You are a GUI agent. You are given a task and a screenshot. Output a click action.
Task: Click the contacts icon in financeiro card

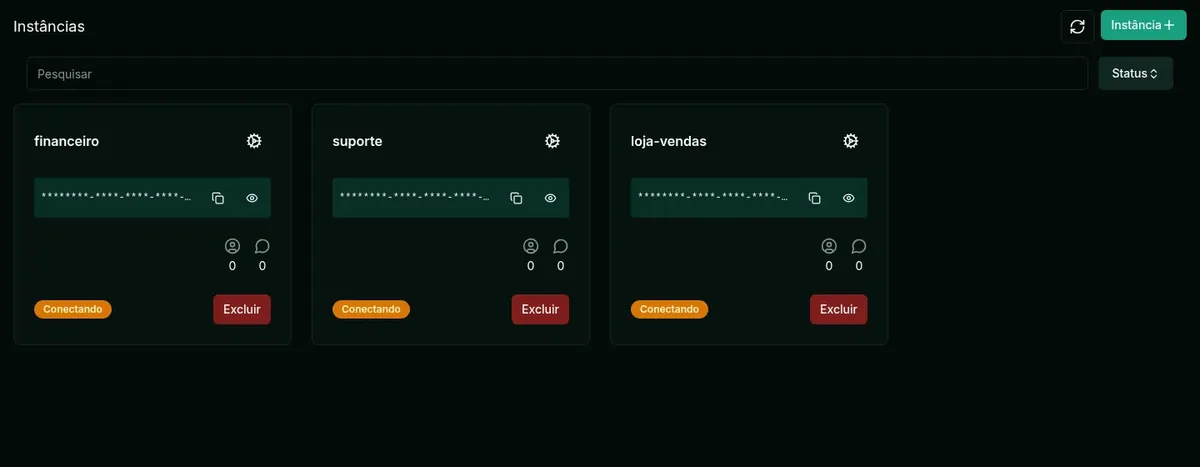coord(232,246)
